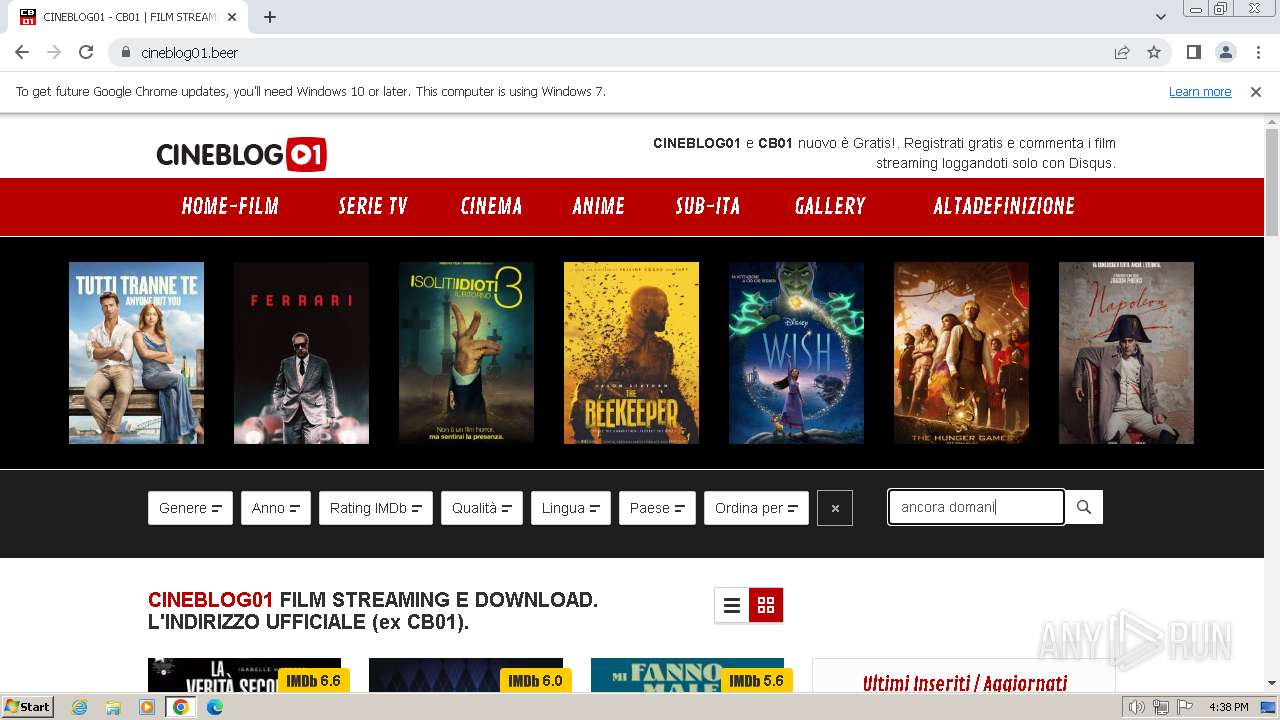This screenshot has height=720, width=1280.
Task: Bookmark this page with star icon
Action: (x=1154, y=52)
